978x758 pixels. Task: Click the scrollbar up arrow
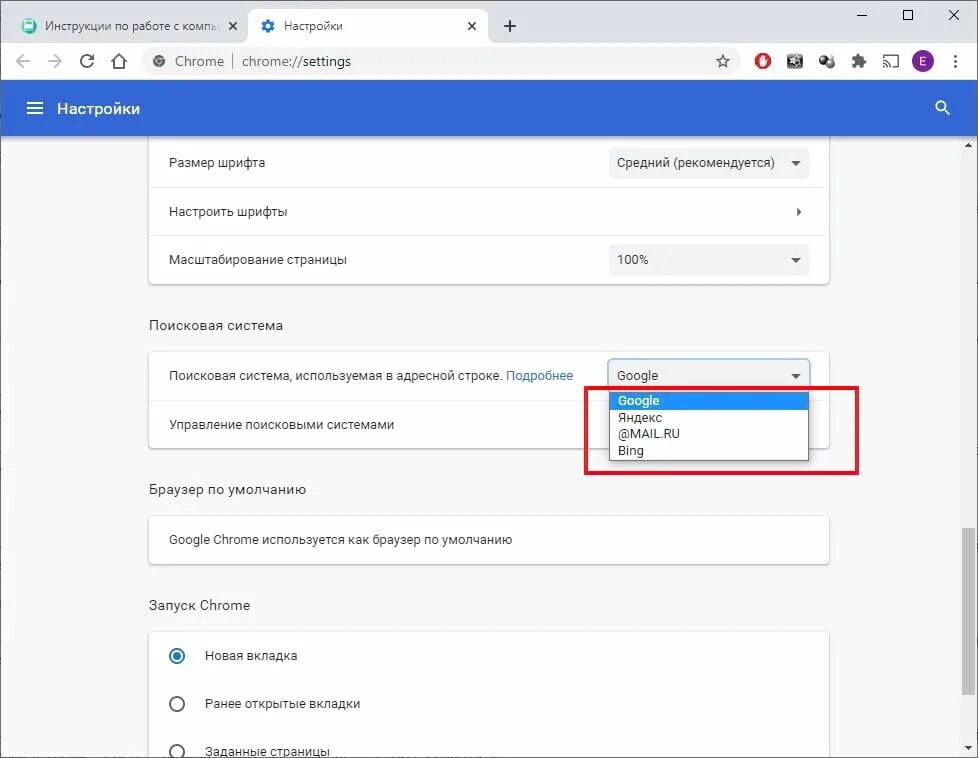tap(968, 145)
